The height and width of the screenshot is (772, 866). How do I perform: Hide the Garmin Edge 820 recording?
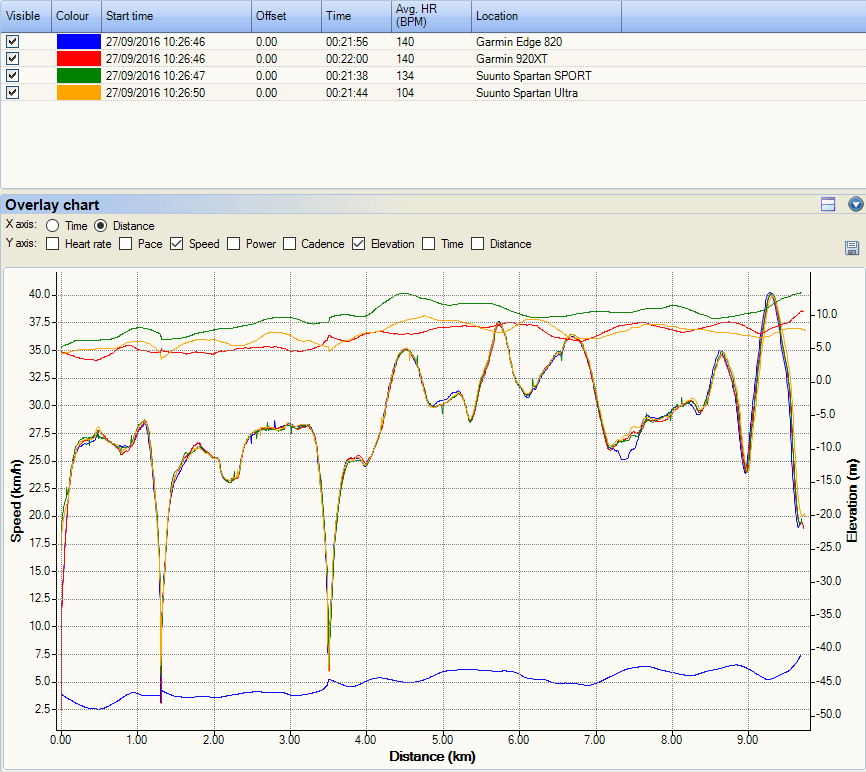pos(13,41)
